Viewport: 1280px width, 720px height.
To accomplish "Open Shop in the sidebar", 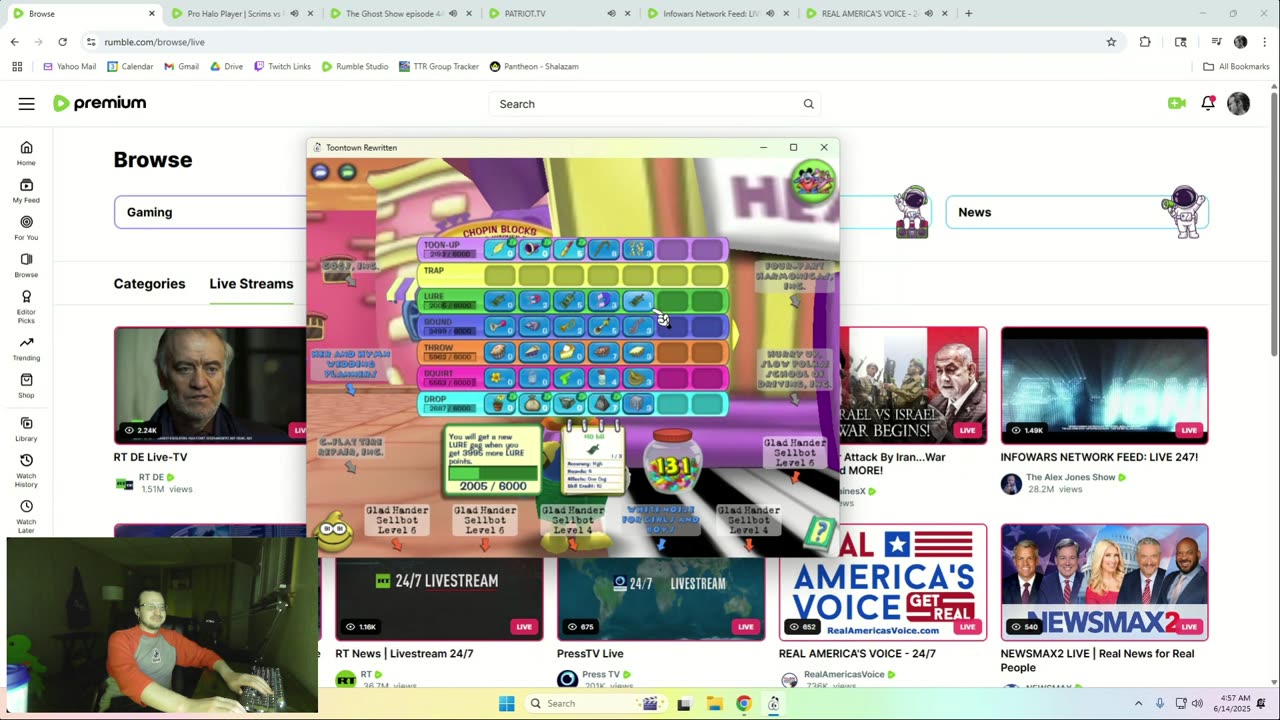I will (26, 386).
